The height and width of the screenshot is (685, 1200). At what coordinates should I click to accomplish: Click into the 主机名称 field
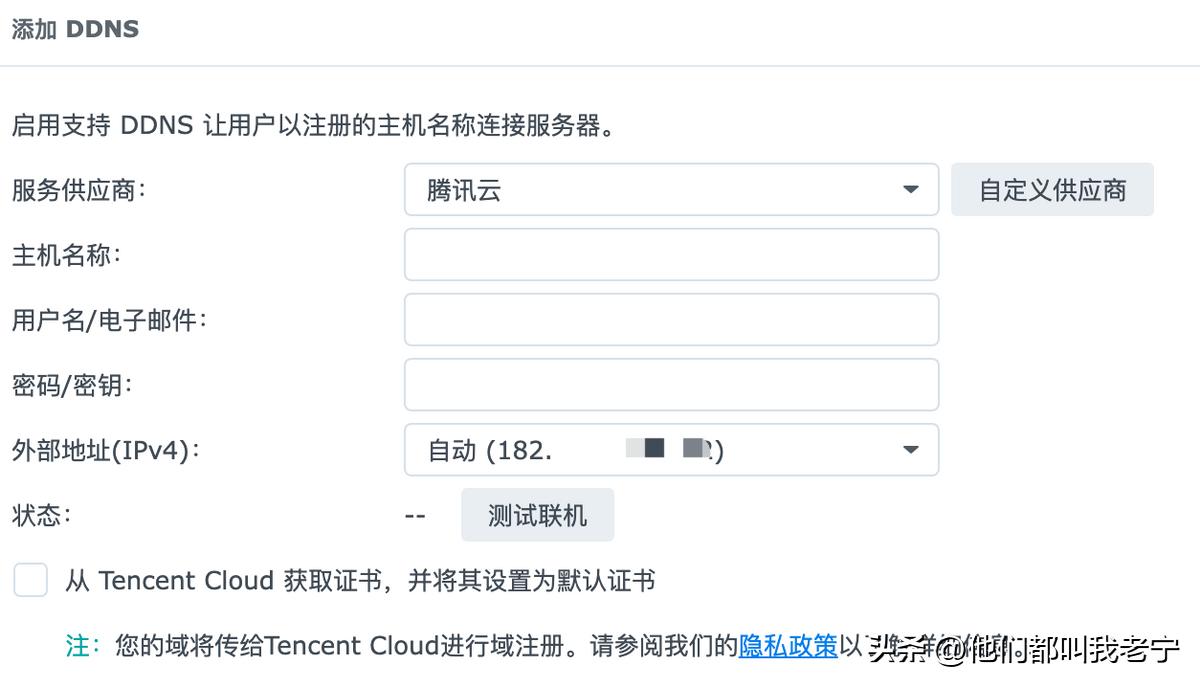point(670,254)
